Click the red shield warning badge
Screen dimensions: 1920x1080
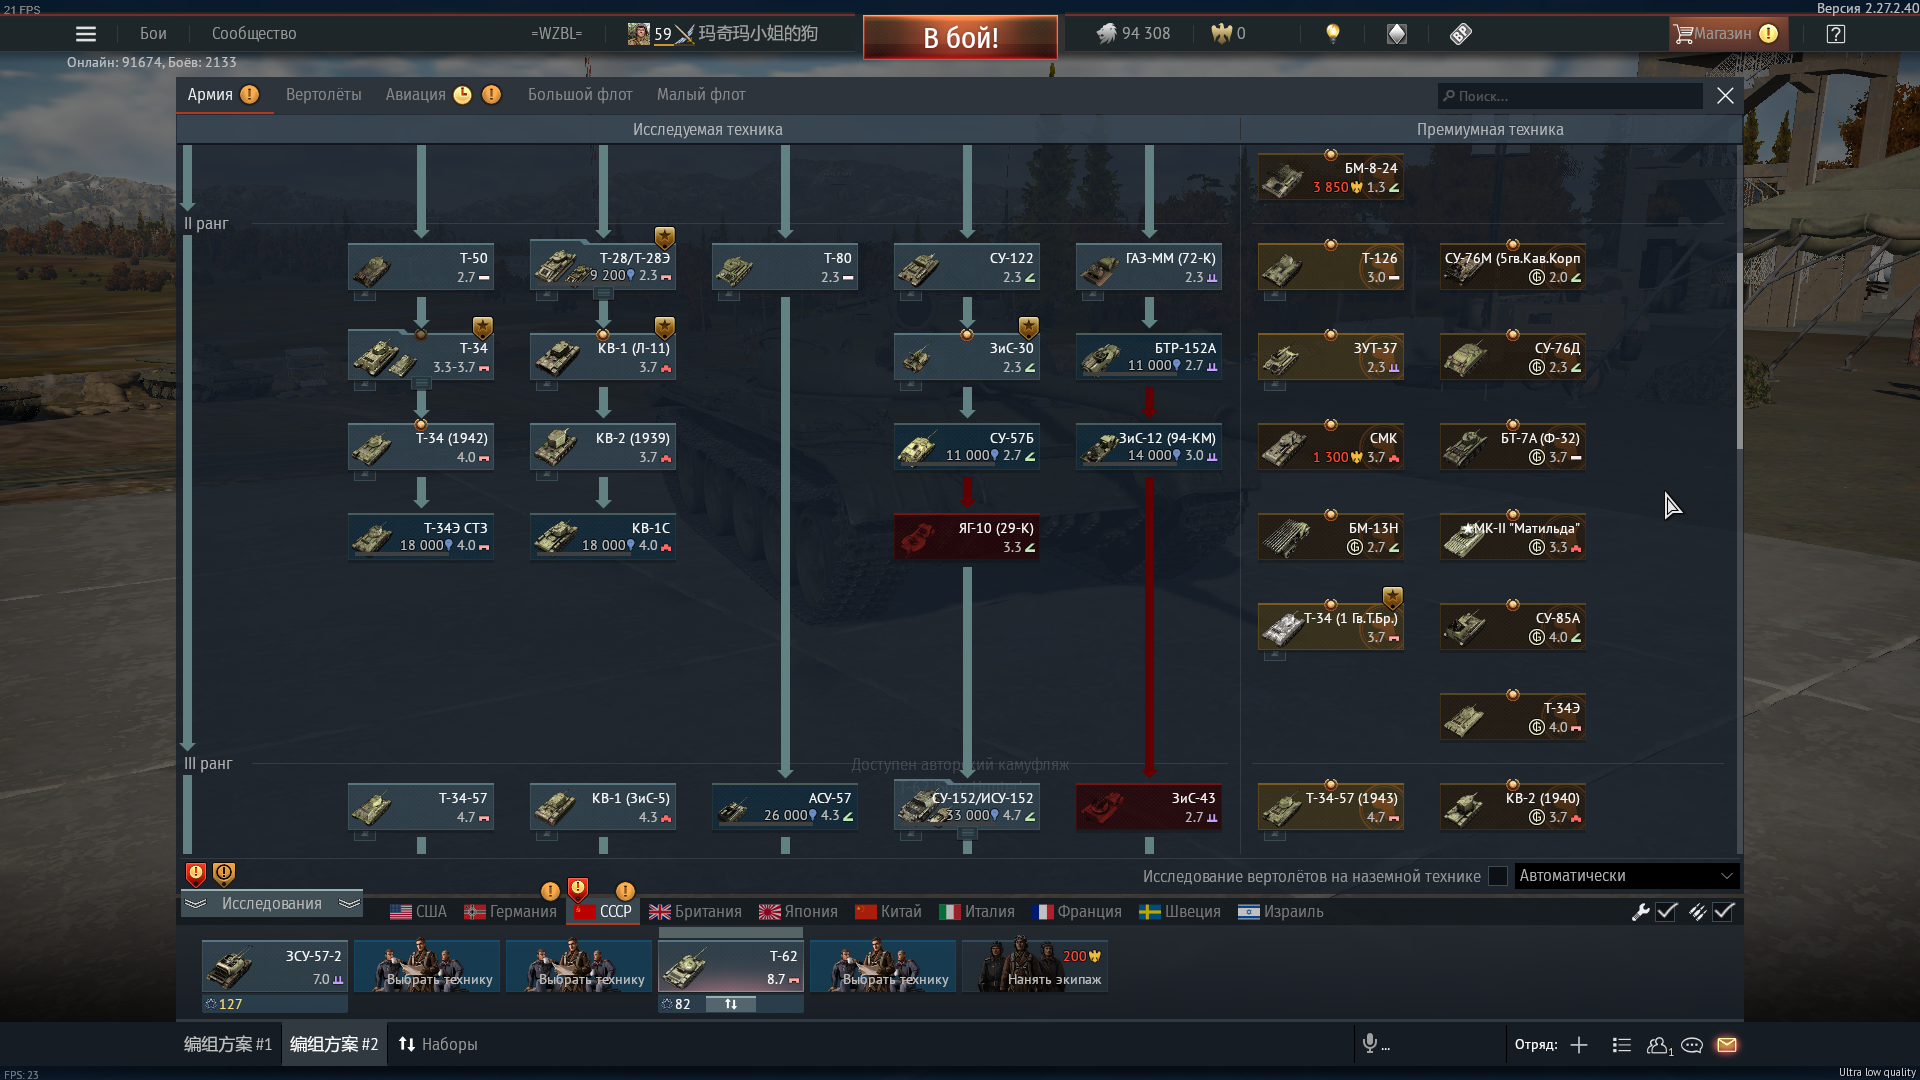tap(196, 875)
